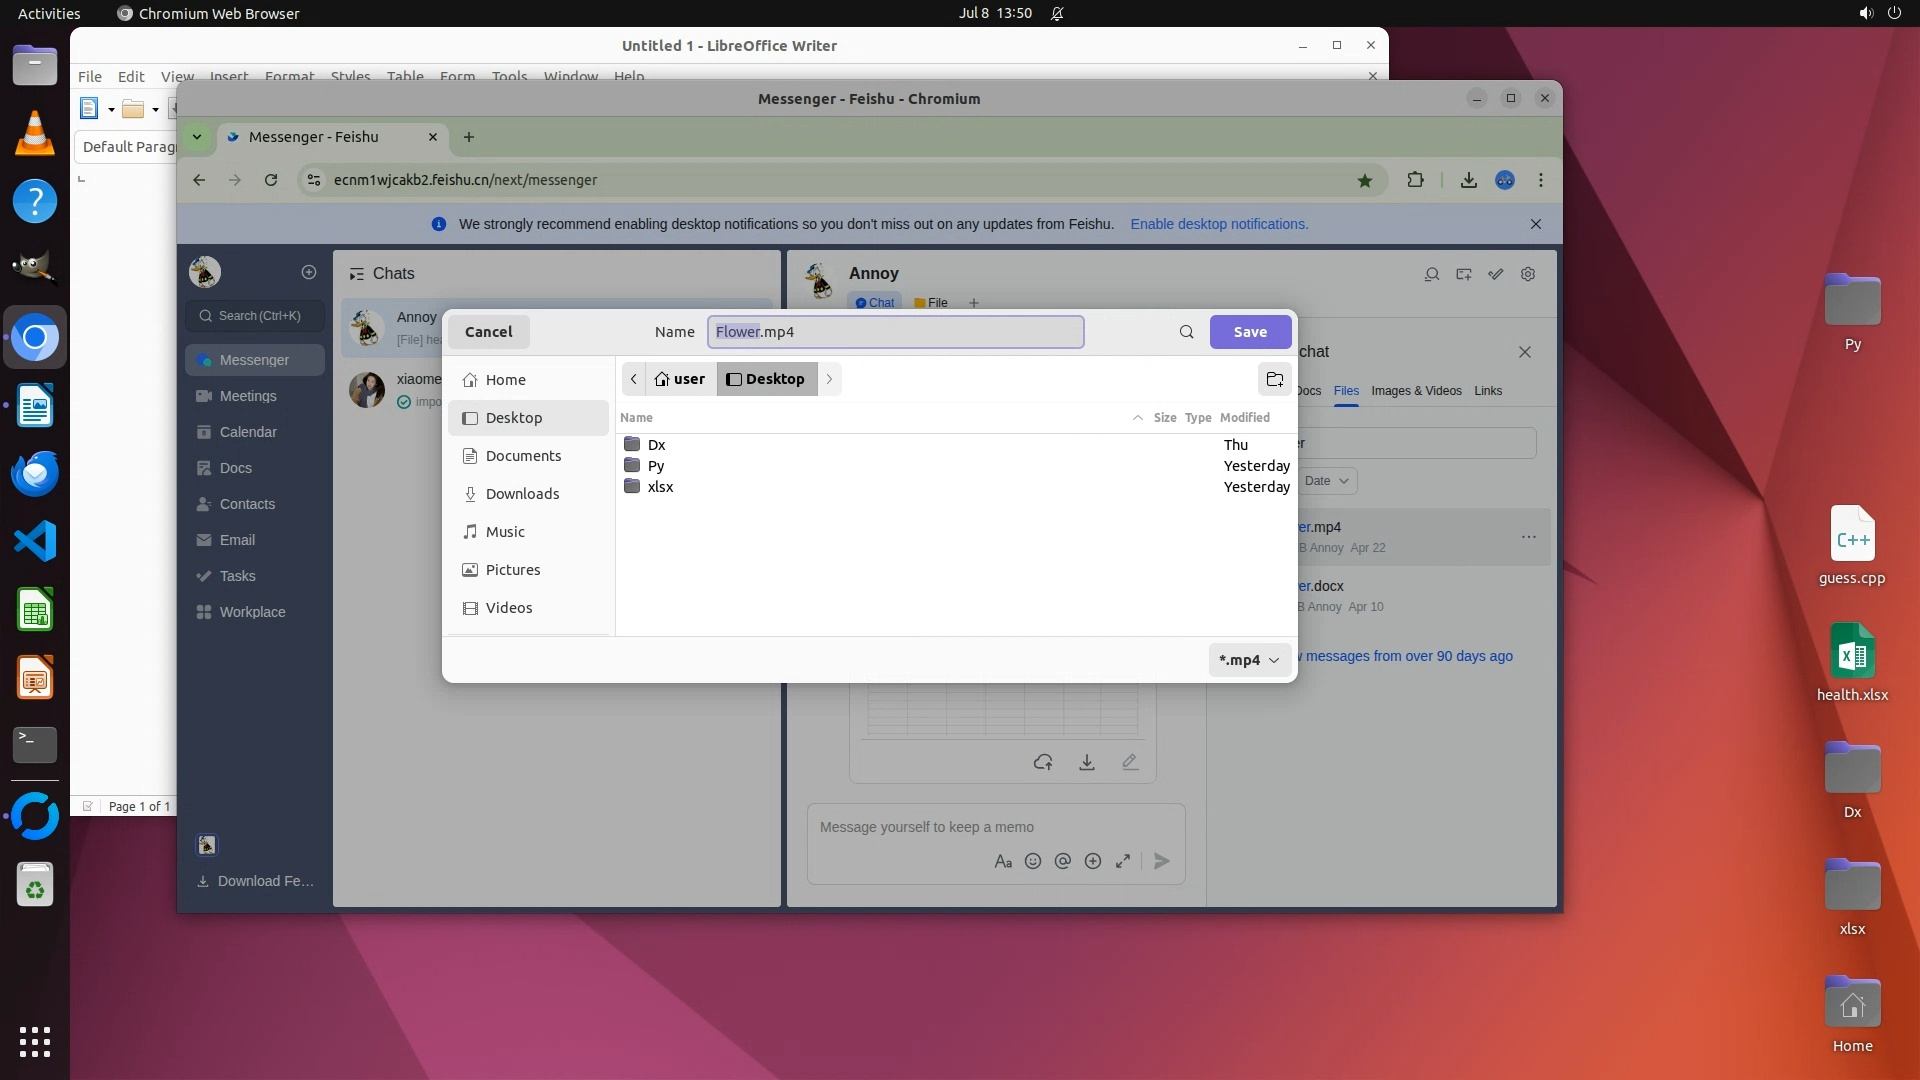The image size is (1920, 1080).
Task: Expand the *.mp4 file type dropdown
Action: (1249, 660)
